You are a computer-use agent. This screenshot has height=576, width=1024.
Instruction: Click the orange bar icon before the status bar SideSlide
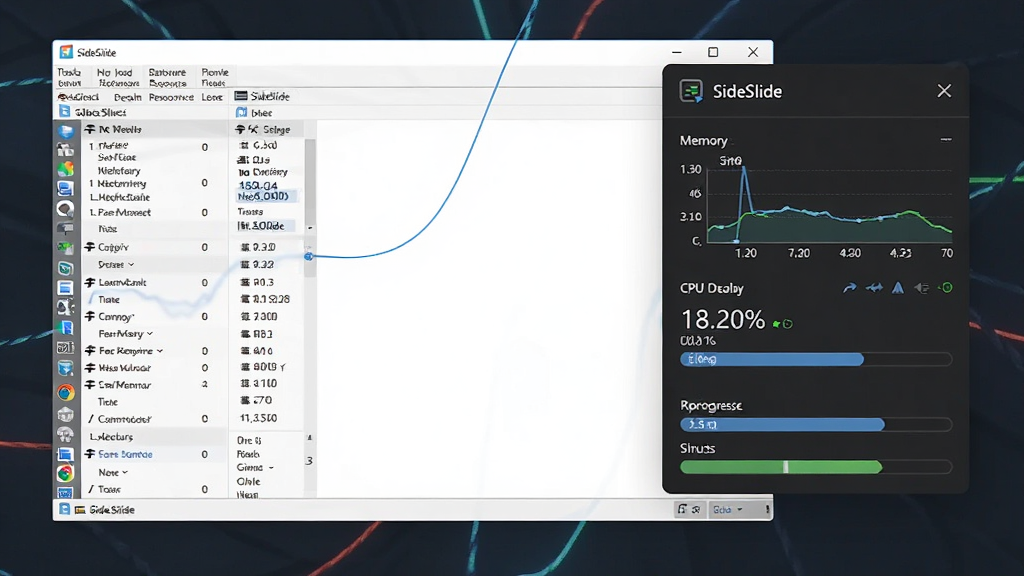pyautogui.click(x=80, y=510)
